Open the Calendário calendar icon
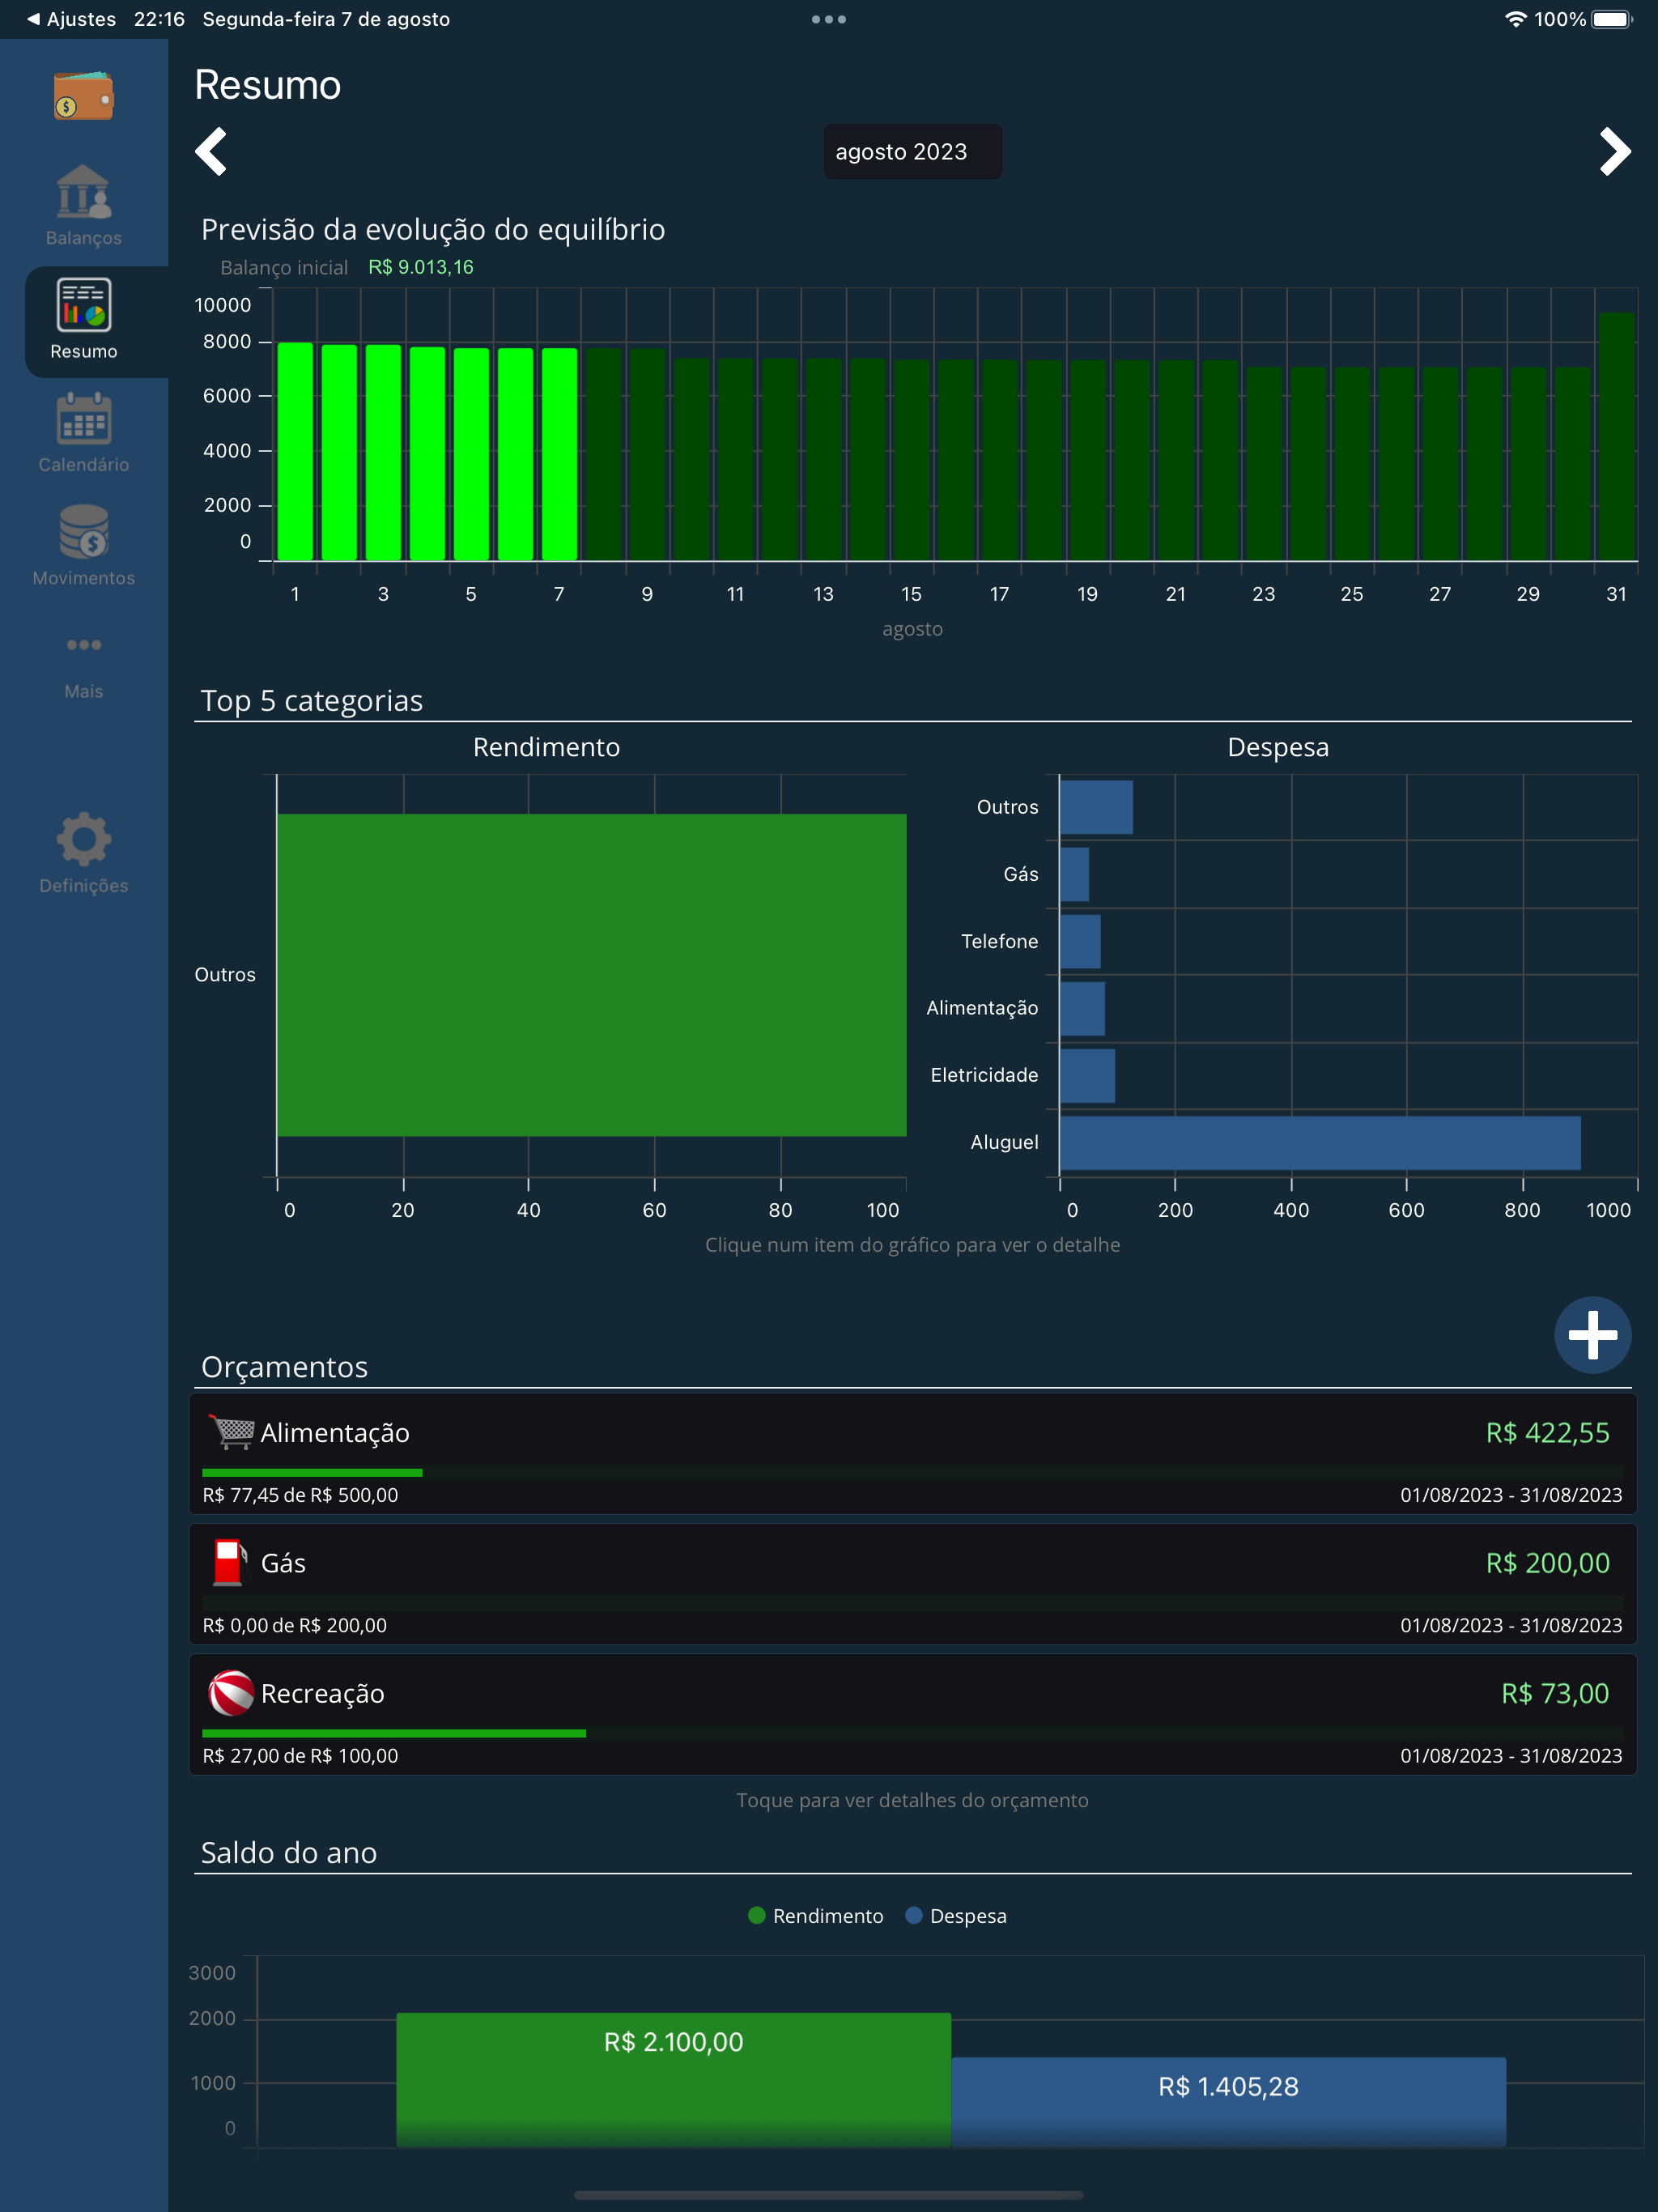This screenshot has width=1658, height=2212. pyautogui.click(x=83, y=419)
